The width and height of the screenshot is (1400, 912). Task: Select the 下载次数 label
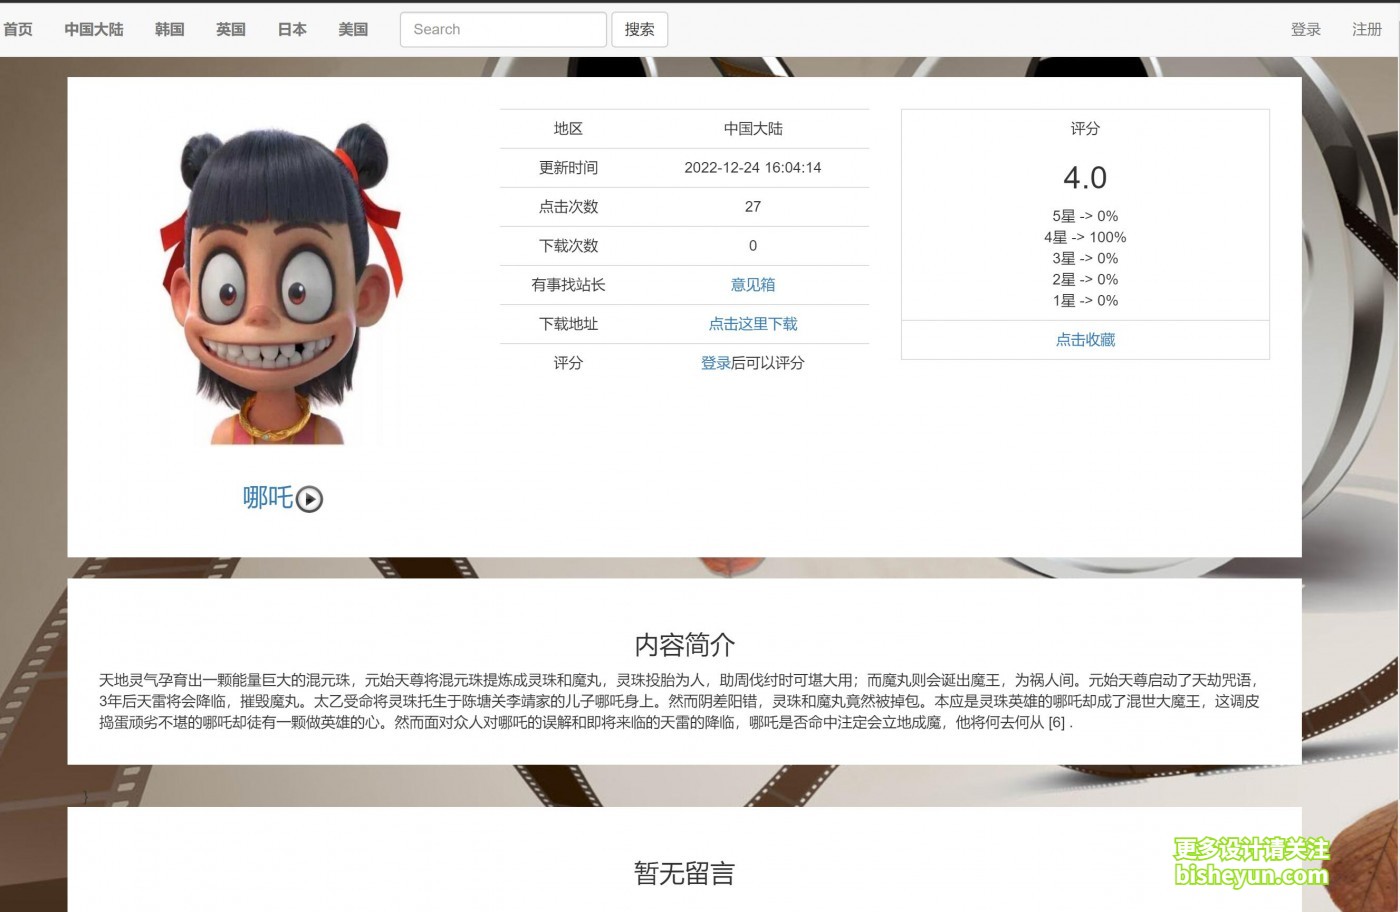click(568, 246)
